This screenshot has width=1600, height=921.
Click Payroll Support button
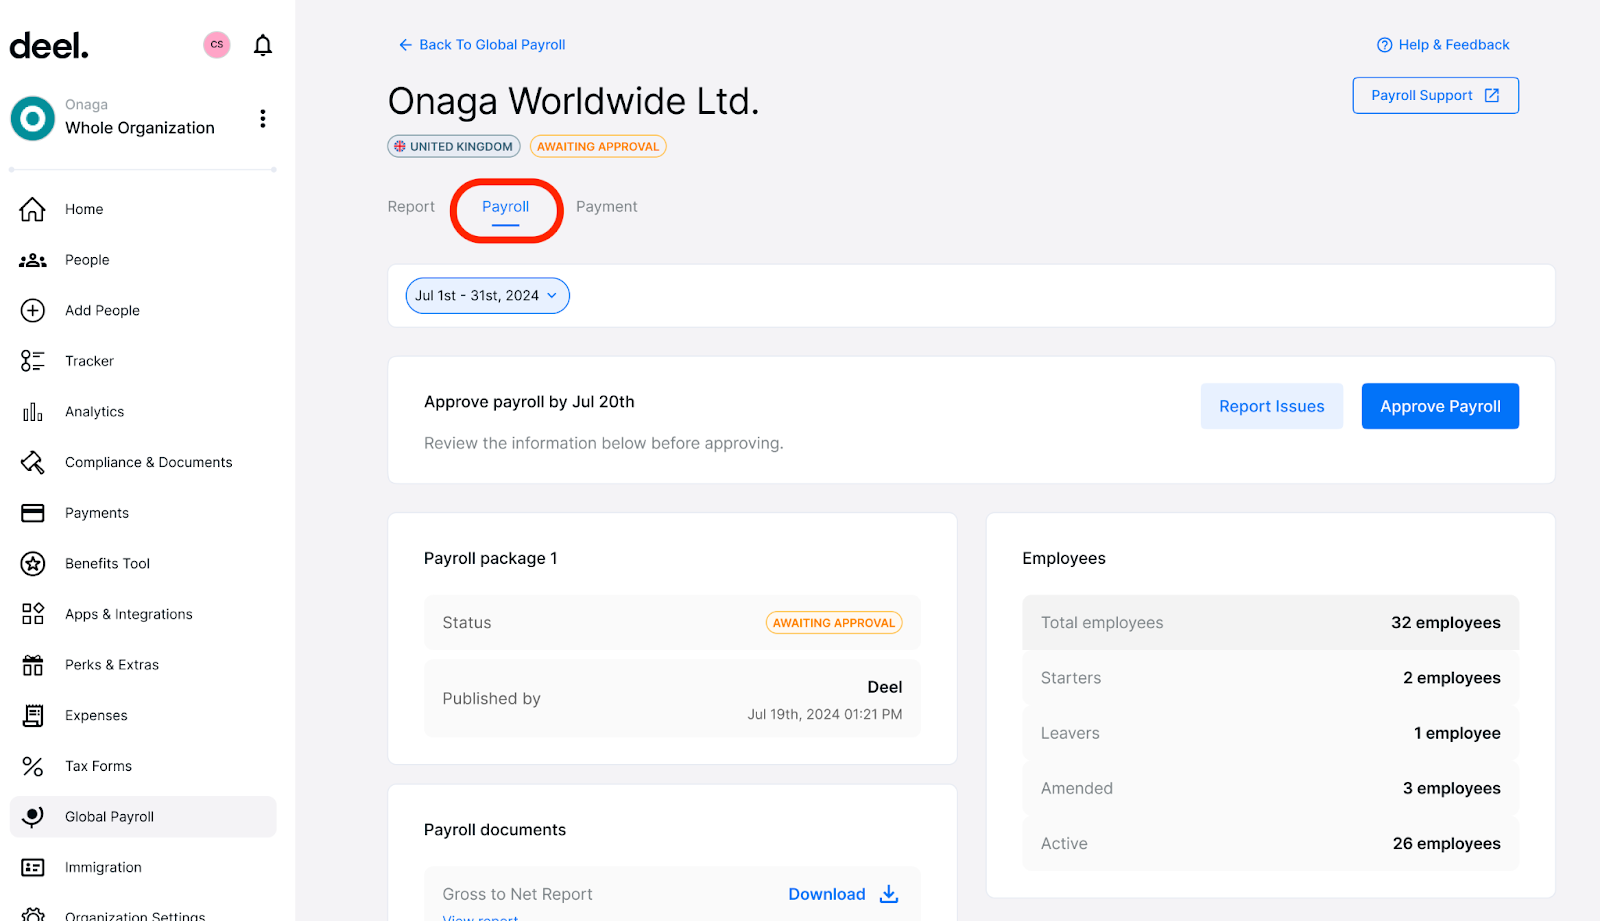[x=1435, y=95]
